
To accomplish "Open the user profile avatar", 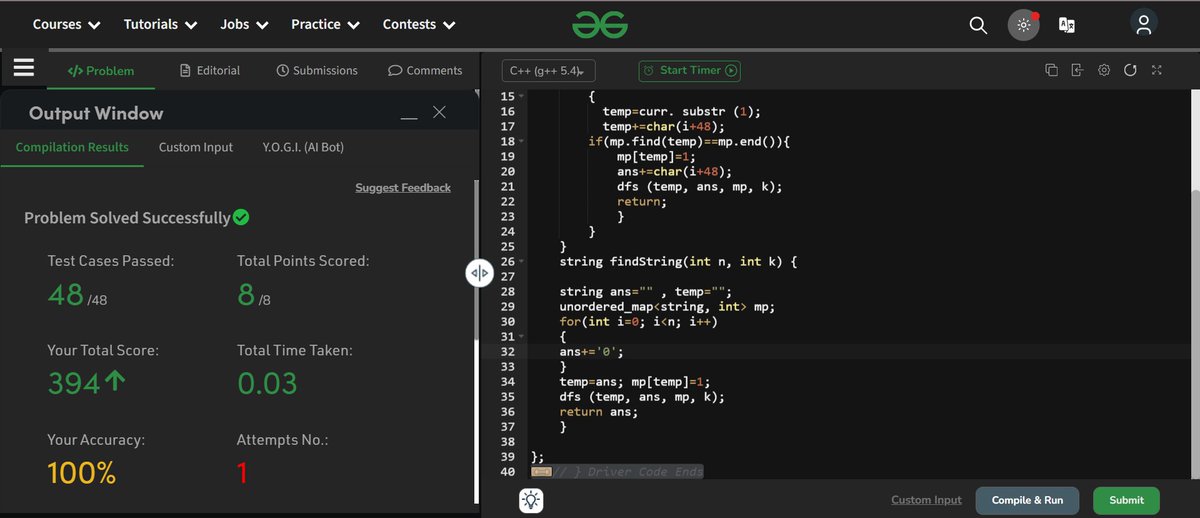I will point(1143,23).
